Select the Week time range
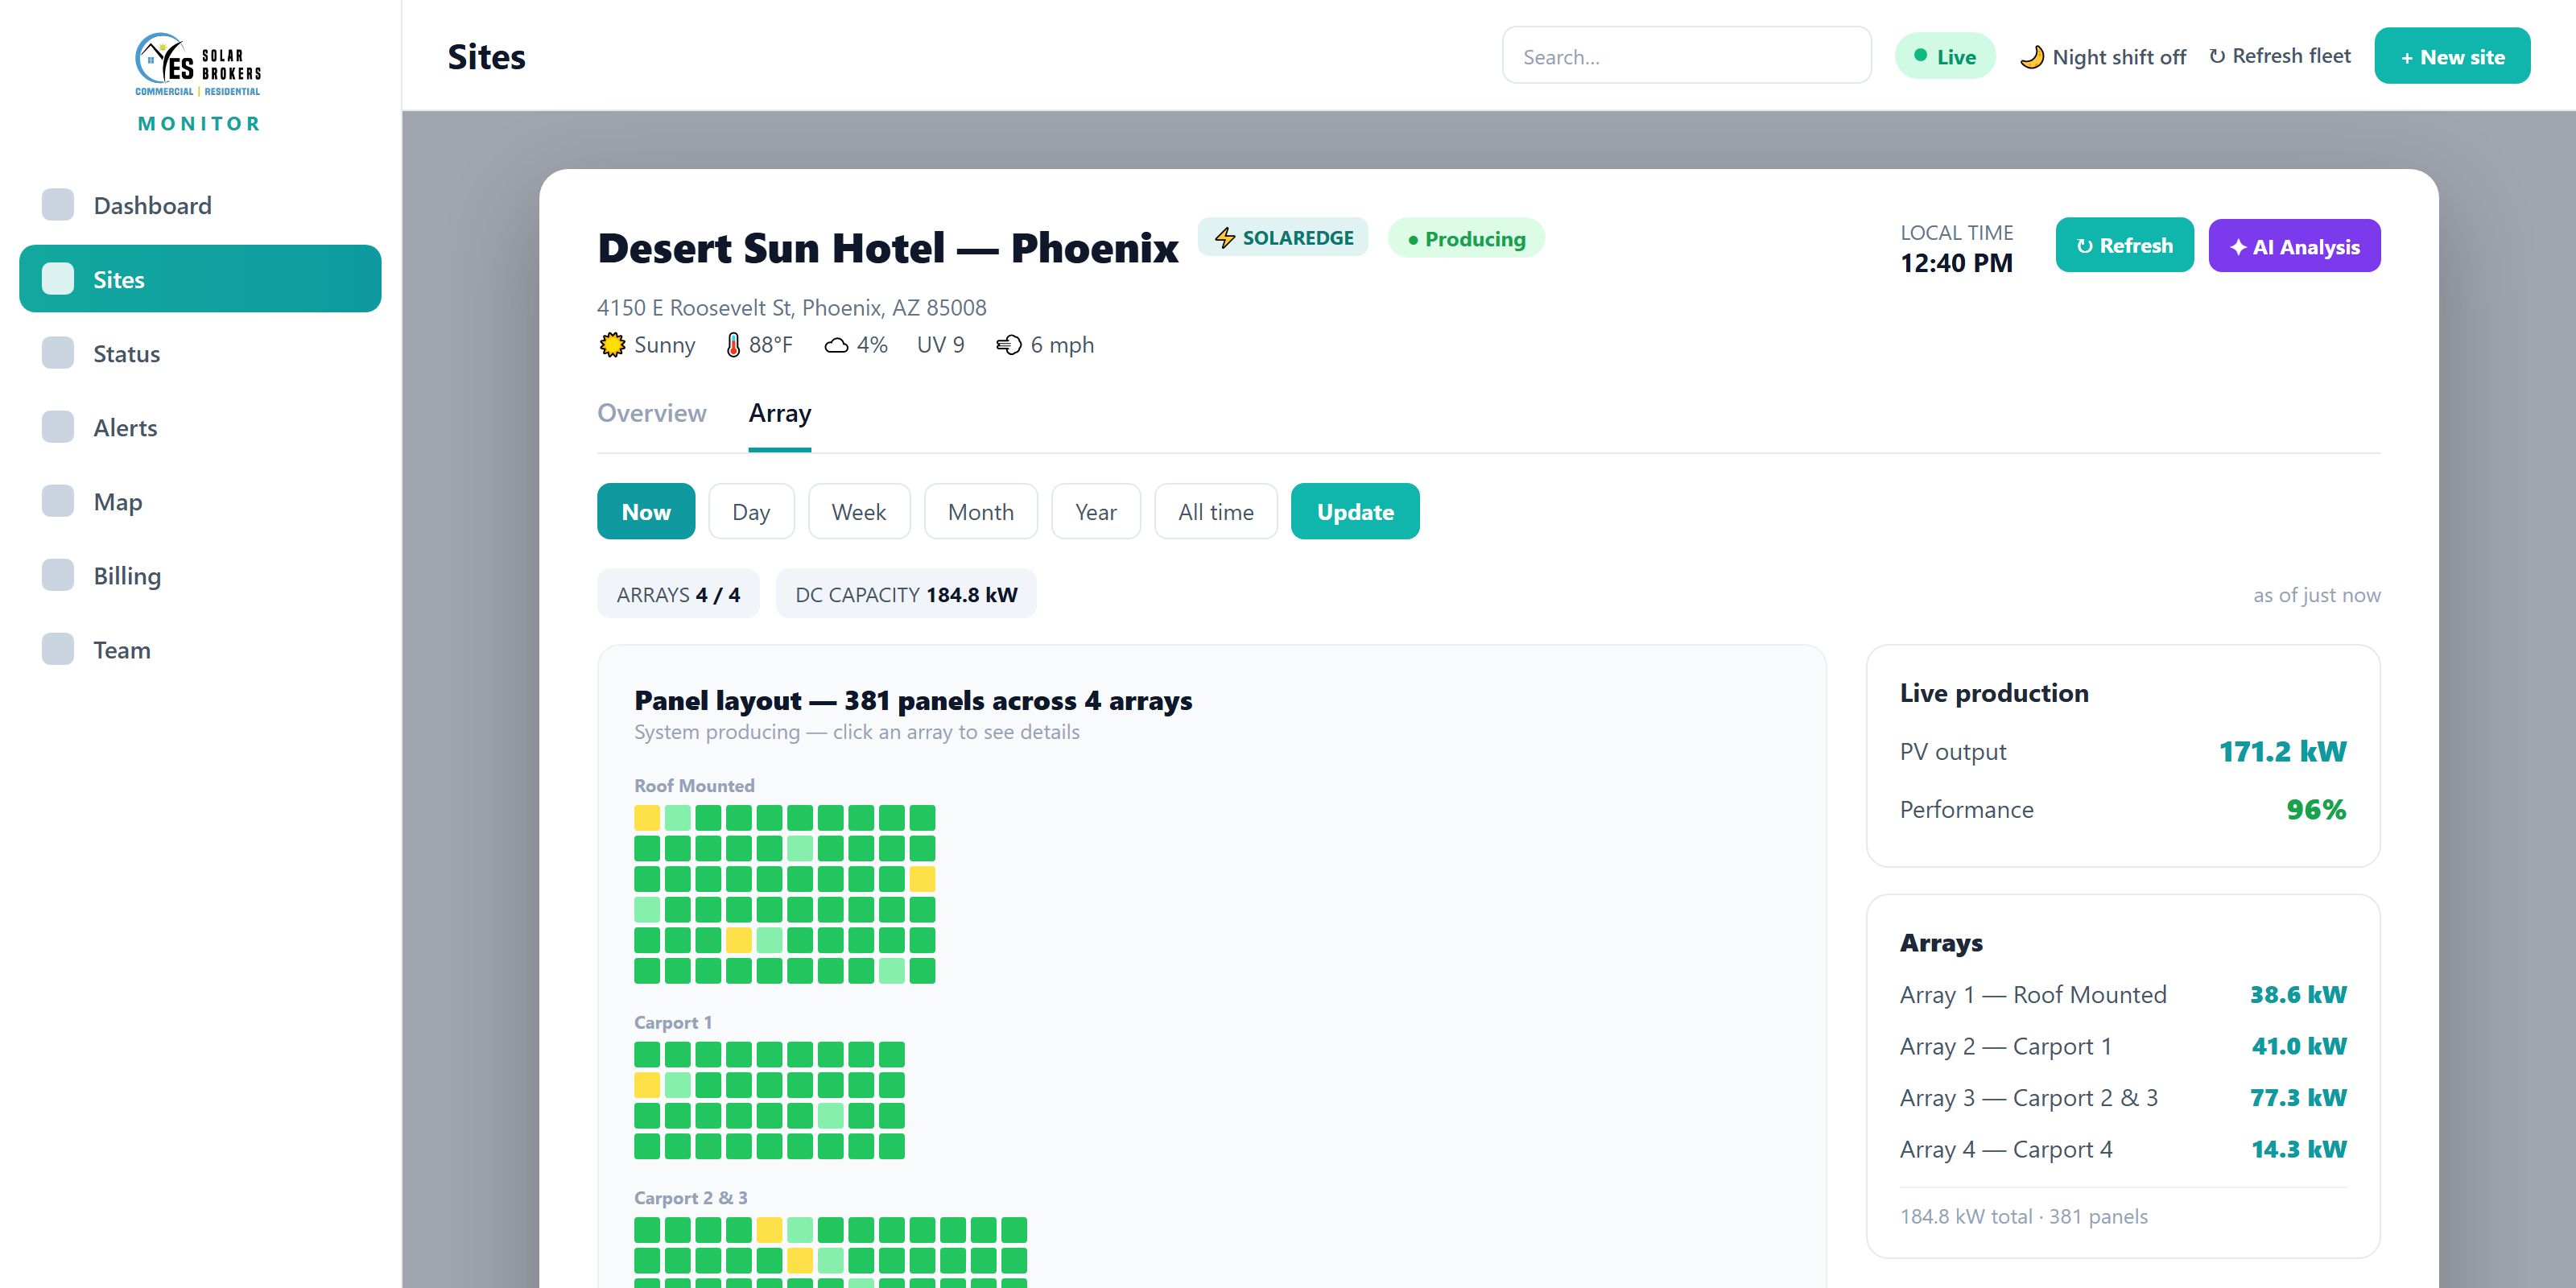The height and width of the screenshot is (1288, 2576). pos(859,511)
